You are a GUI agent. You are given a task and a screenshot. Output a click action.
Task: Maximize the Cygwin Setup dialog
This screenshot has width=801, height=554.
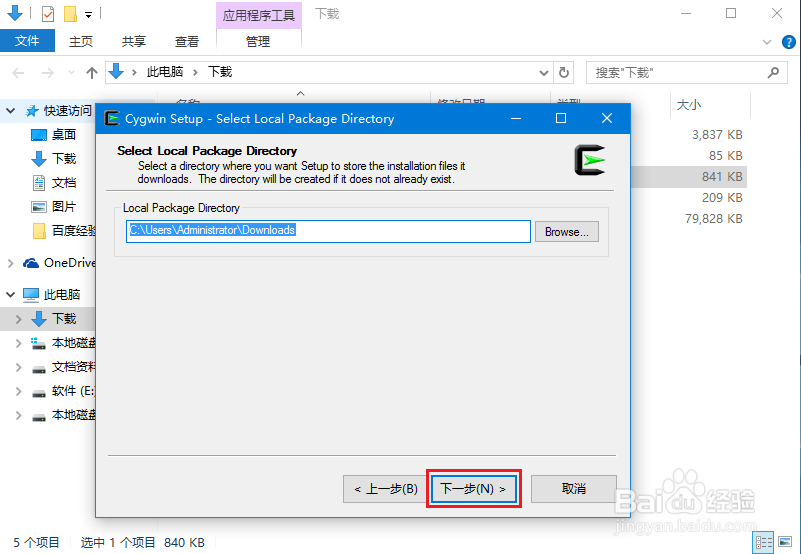(561, 119)
